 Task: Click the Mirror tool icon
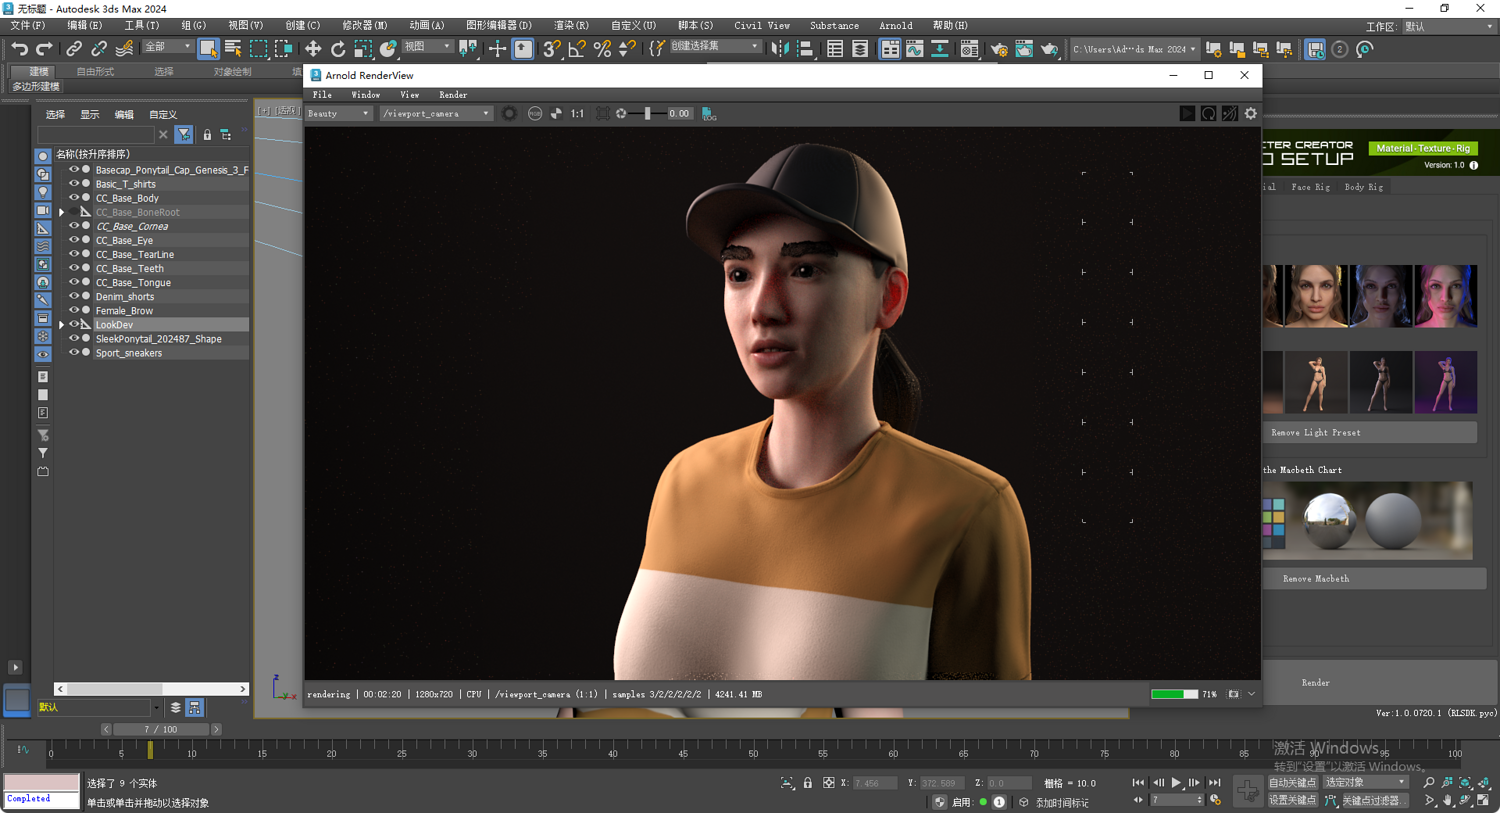[780, 48]
